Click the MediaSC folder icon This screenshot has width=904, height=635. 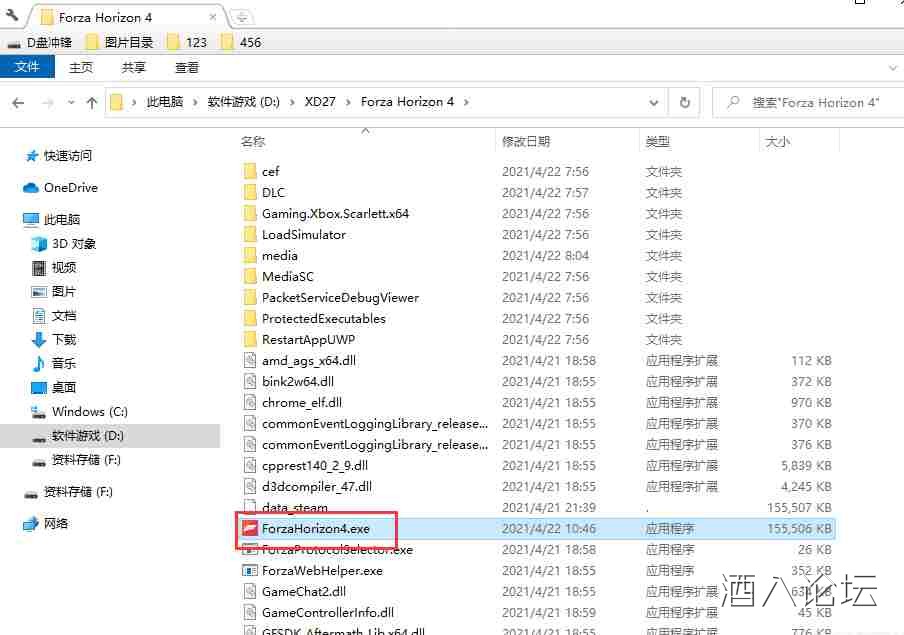[250, 276]
